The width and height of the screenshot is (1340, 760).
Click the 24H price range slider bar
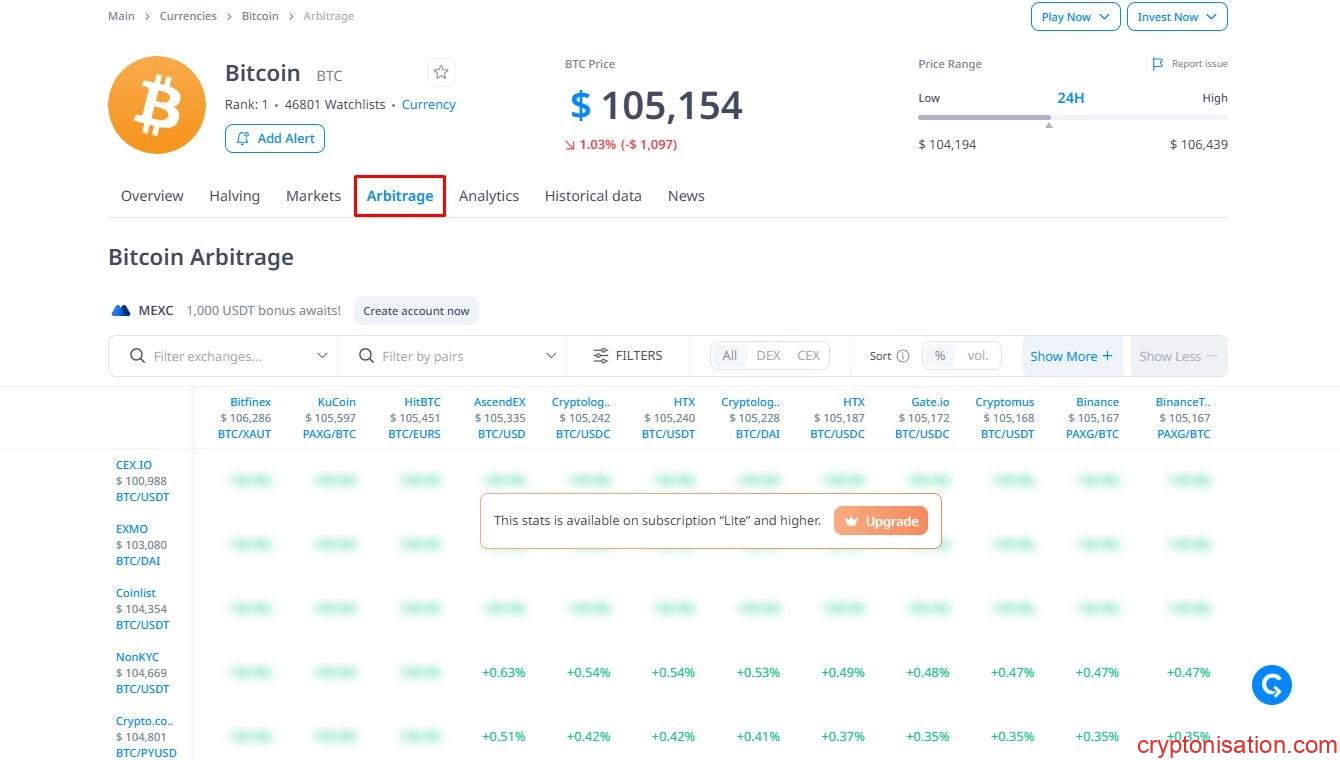pyautogui.click(x=1072, y=118)
